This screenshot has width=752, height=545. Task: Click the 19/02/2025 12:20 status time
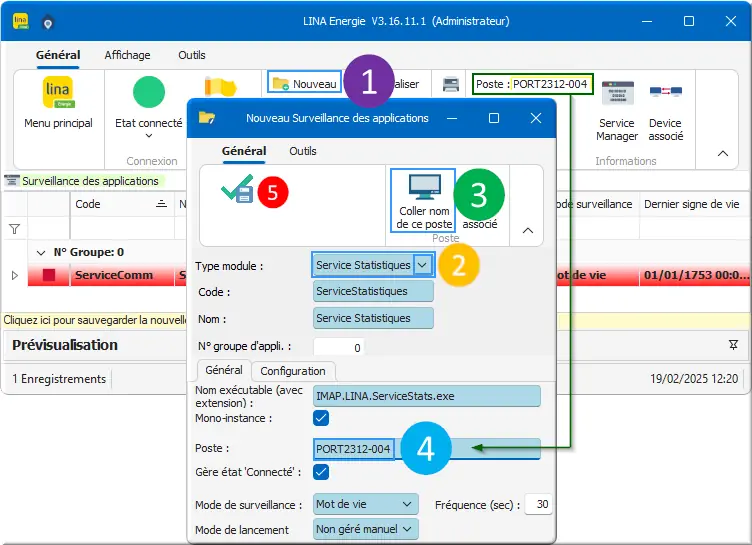pos(694,379)
